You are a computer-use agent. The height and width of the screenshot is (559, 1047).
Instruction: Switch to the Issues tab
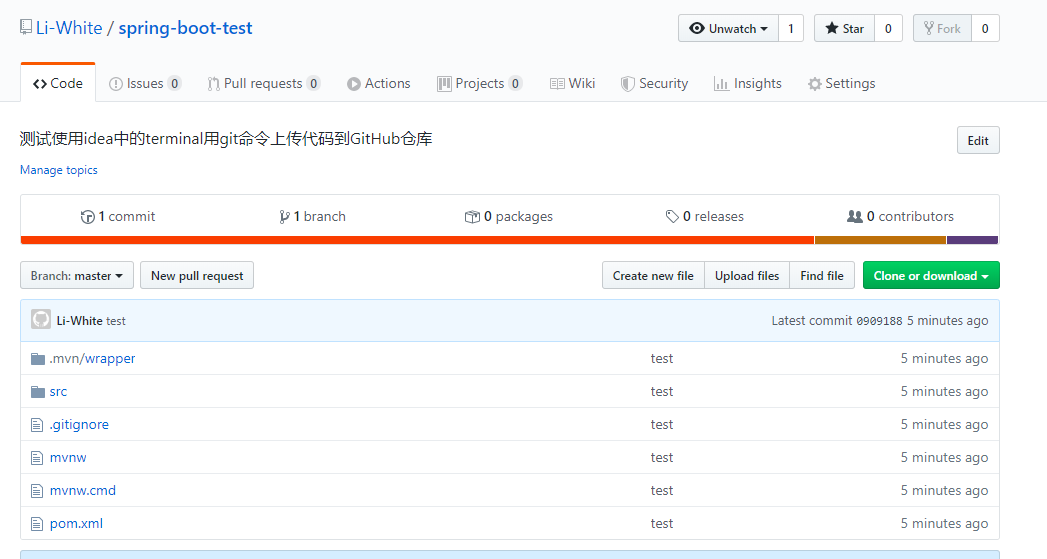click(x=145, y=84)
